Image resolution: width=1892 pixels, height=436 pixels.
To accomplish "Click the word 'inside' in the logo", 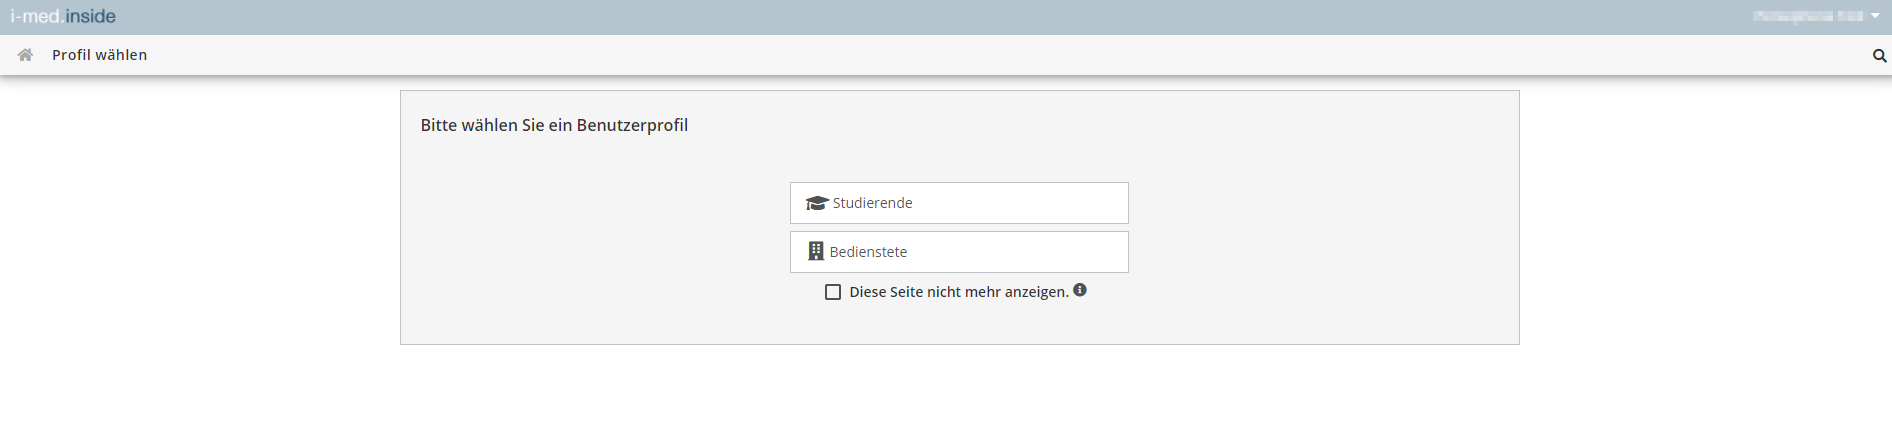I will [x=91, y=16].
